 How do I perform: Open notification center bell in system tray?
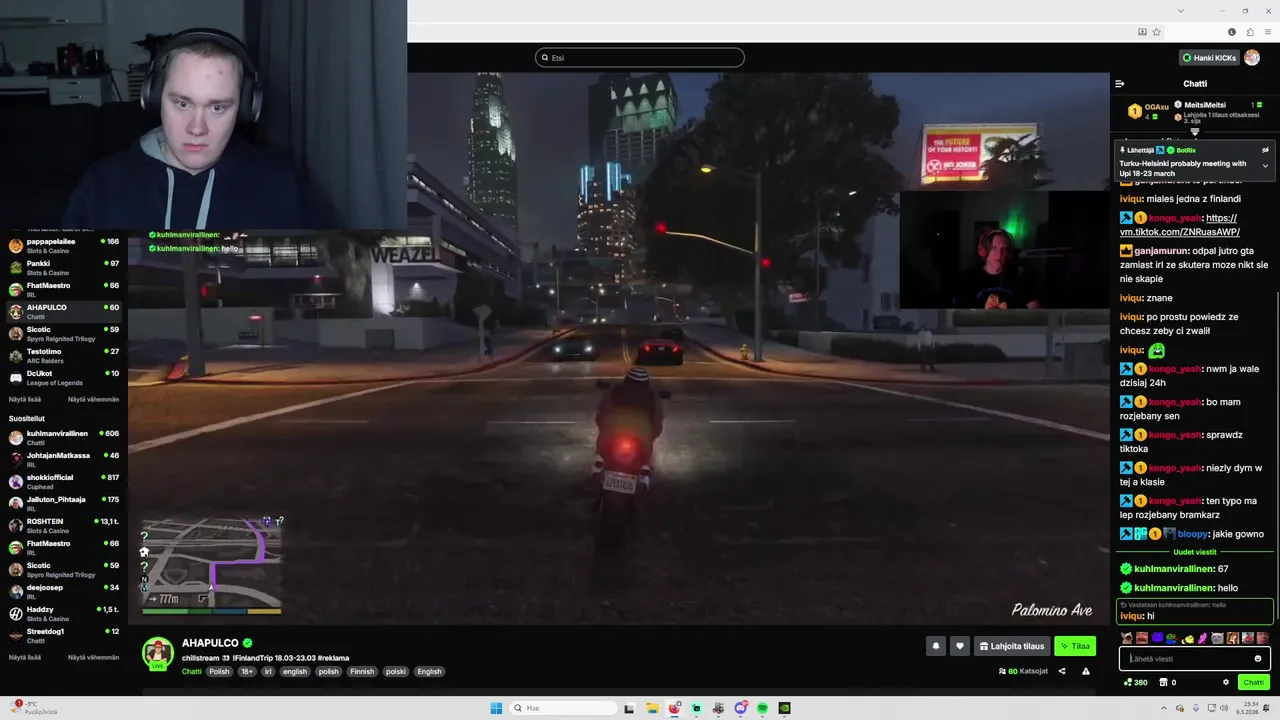tap(1266, 708)
